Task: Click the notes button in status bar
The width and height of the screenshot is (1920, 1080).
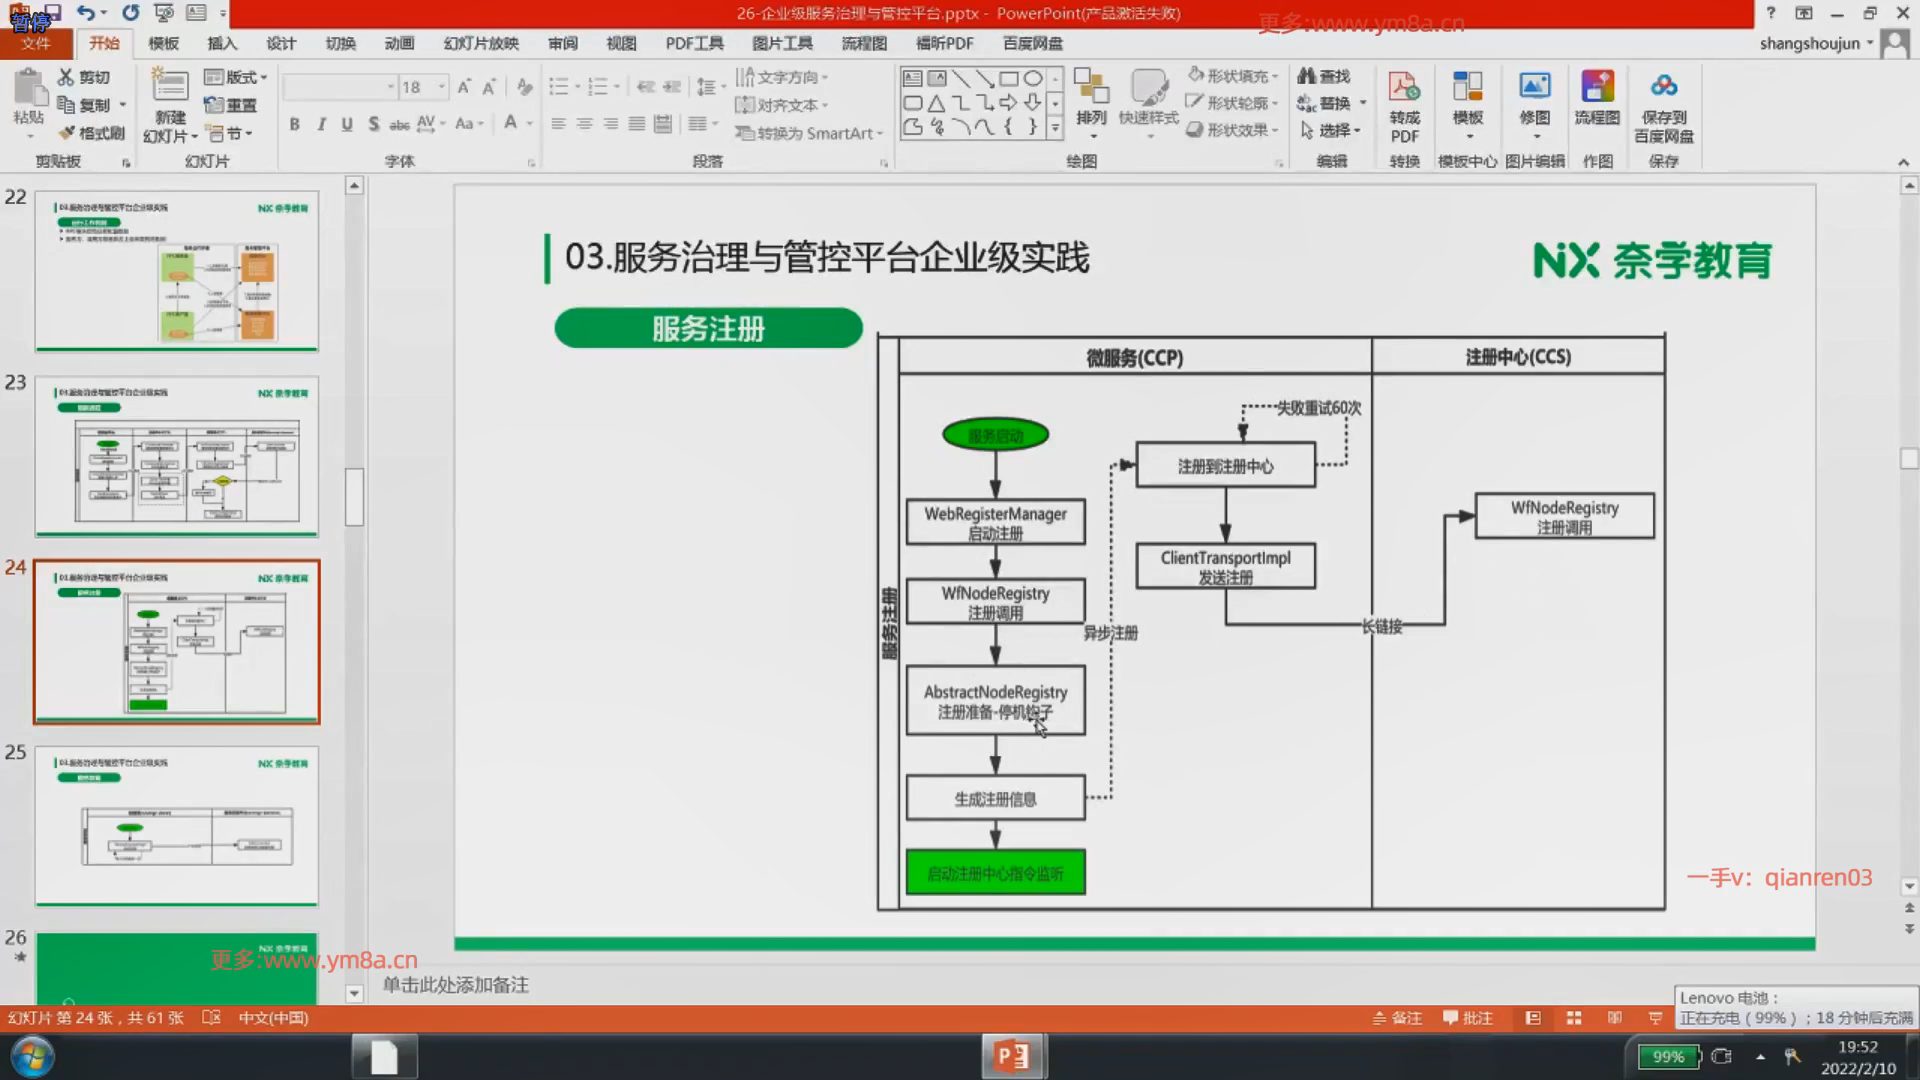Action: pyautogui.click(x=1397, y=1018)
